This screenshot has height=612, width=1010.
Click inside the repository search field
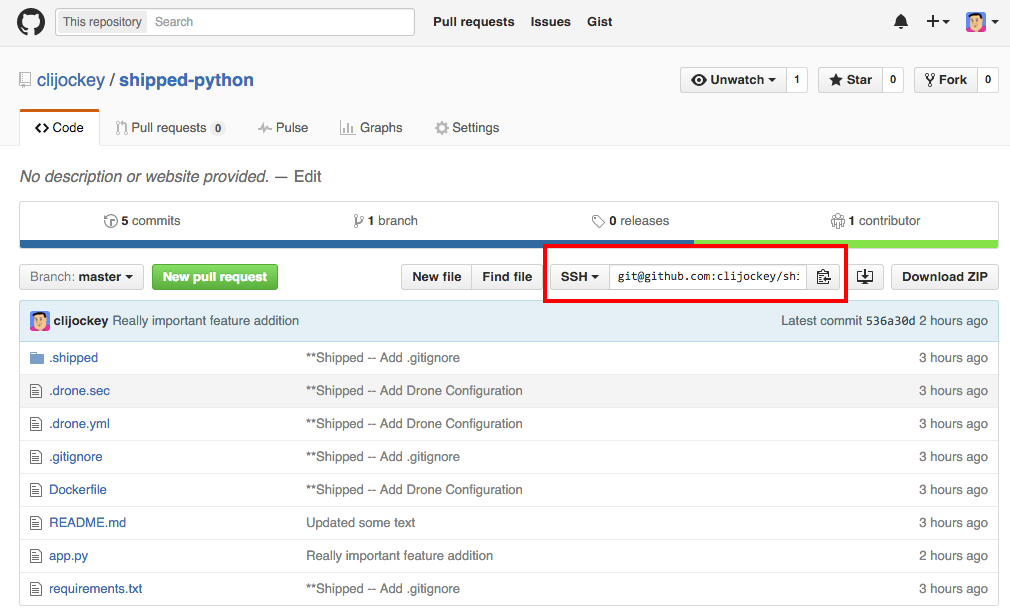(280, 21)
